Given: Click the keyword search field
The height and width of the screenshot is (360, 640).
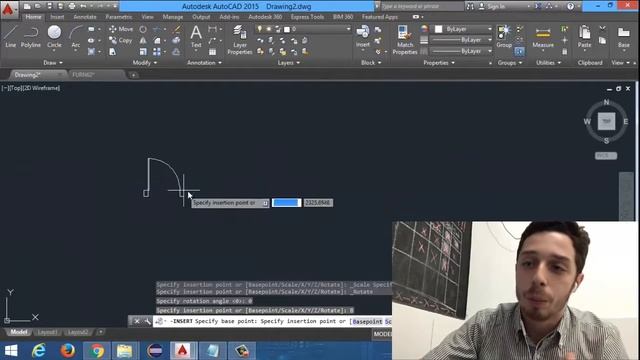Looking at the screenshot, I should pyautogui.click(x=422, y=6).
